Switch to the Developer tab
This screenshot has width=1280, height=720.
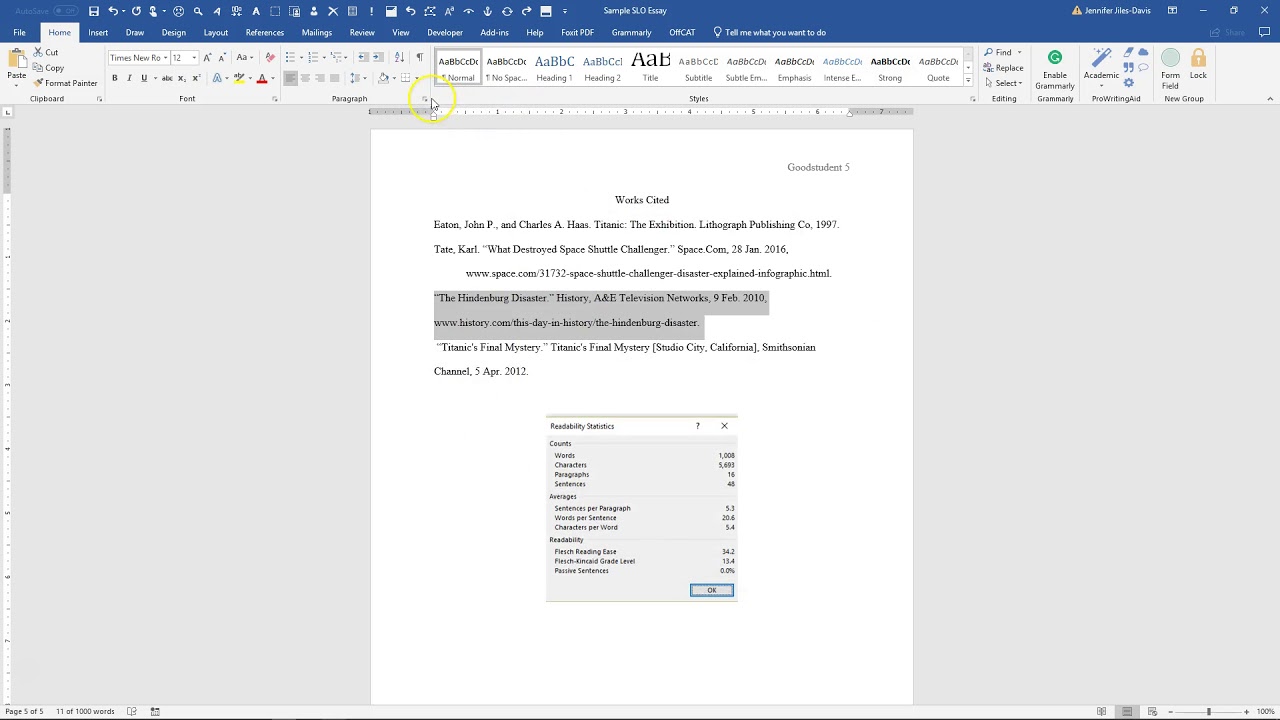click(445, 32)
